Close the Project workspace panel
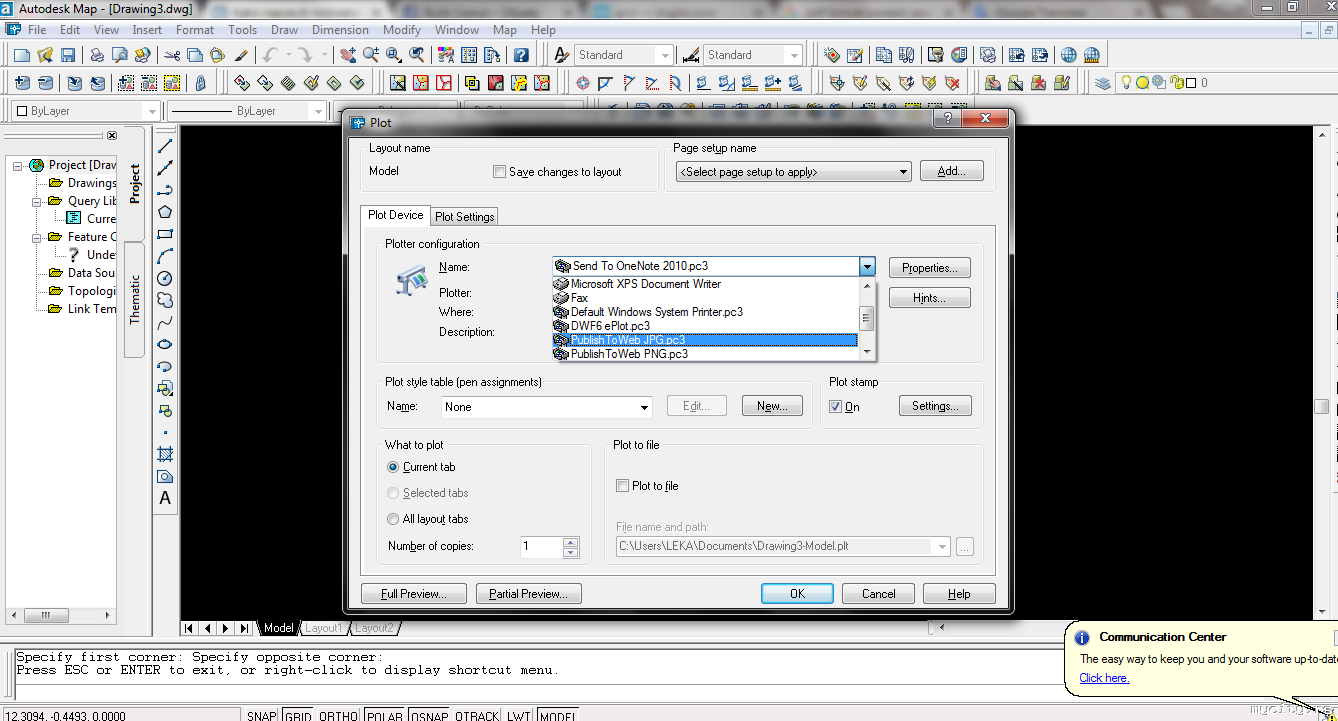This screenshot has height=721, width=1338. point(112,136)
